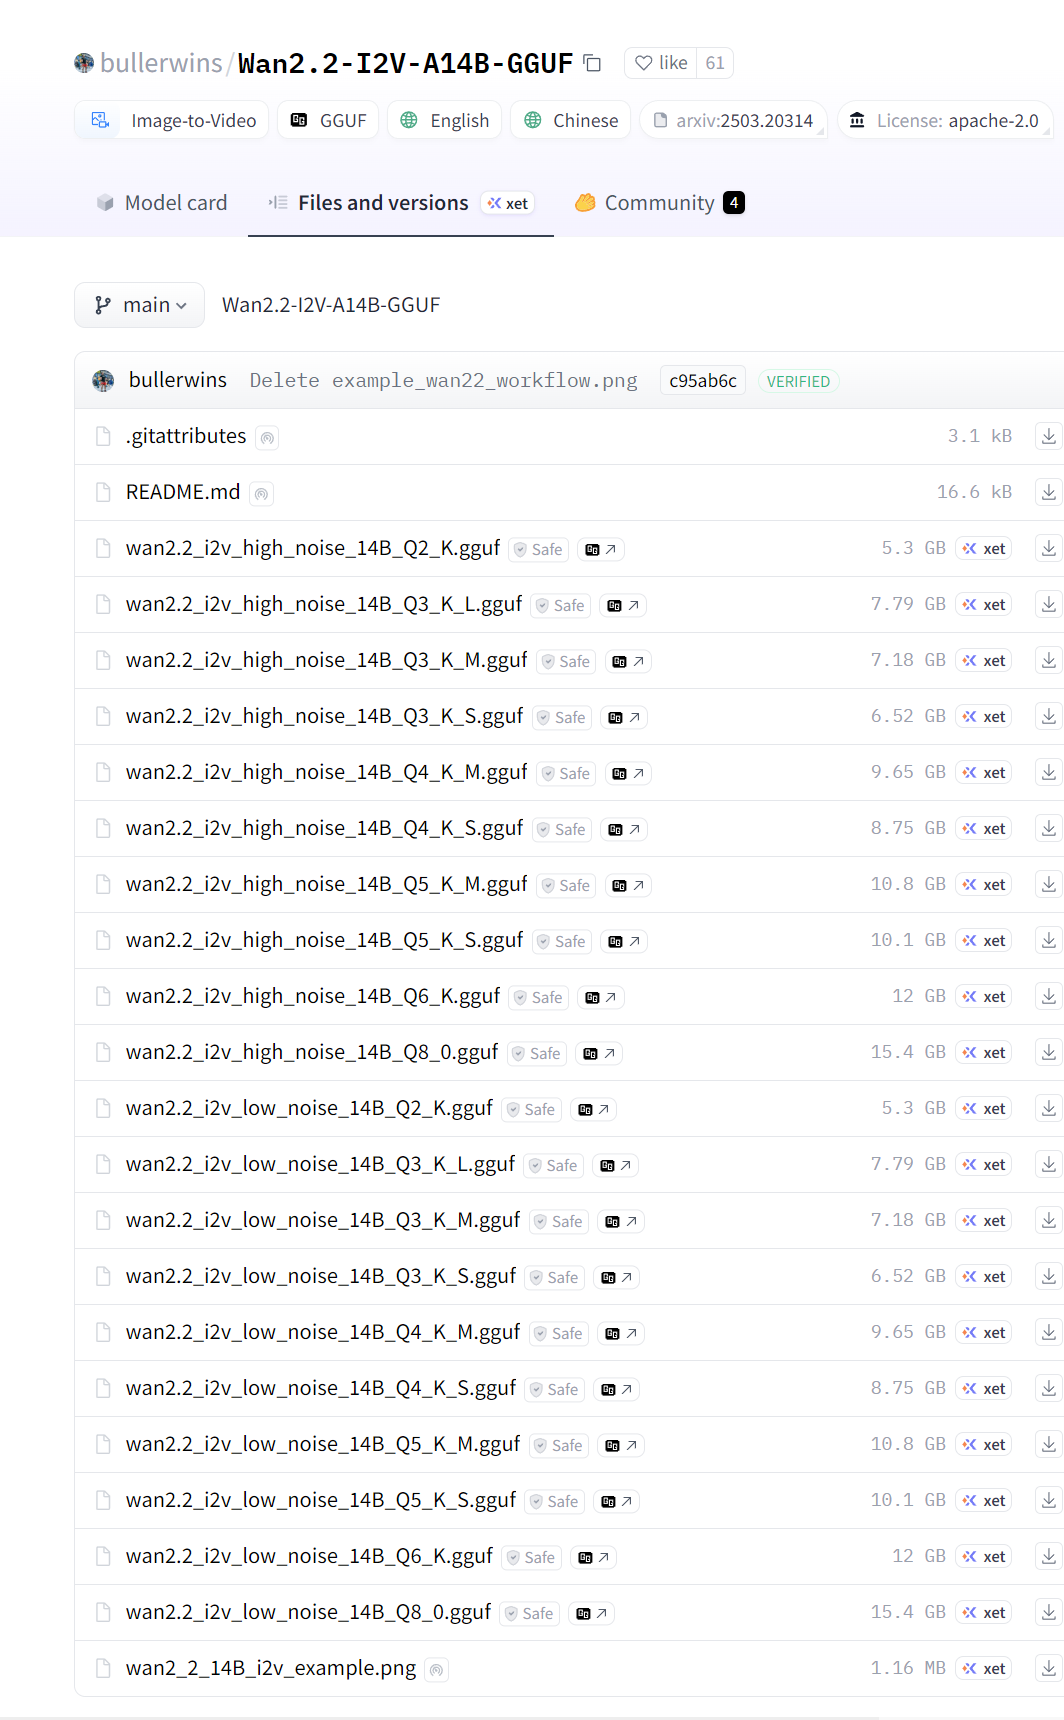This screenshot has height=1720, width=1064.
Task: Click xet badge on low_noise Q5_K_S row
Action: pyautogui.click(x=984, y=1500)
